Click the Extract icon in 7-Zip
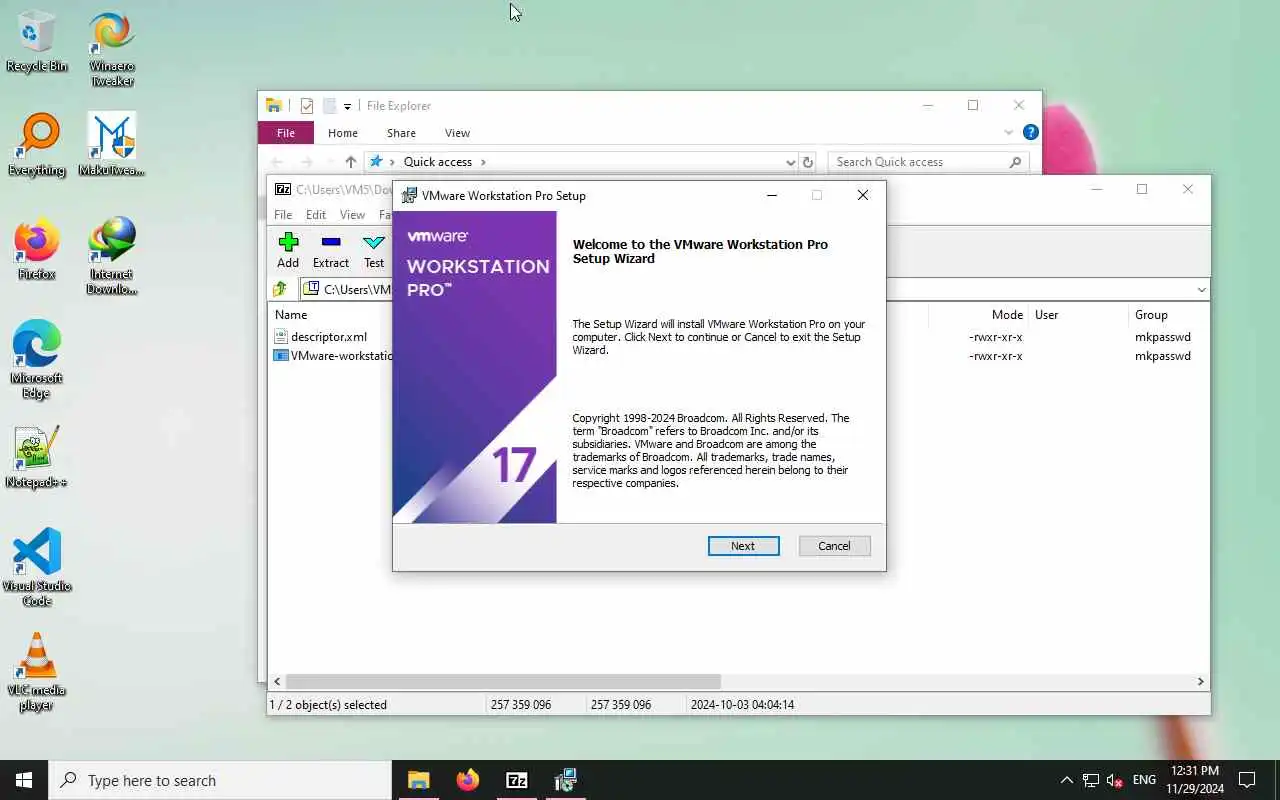Viewport: 1280px width, 800px height. point(331,250)
